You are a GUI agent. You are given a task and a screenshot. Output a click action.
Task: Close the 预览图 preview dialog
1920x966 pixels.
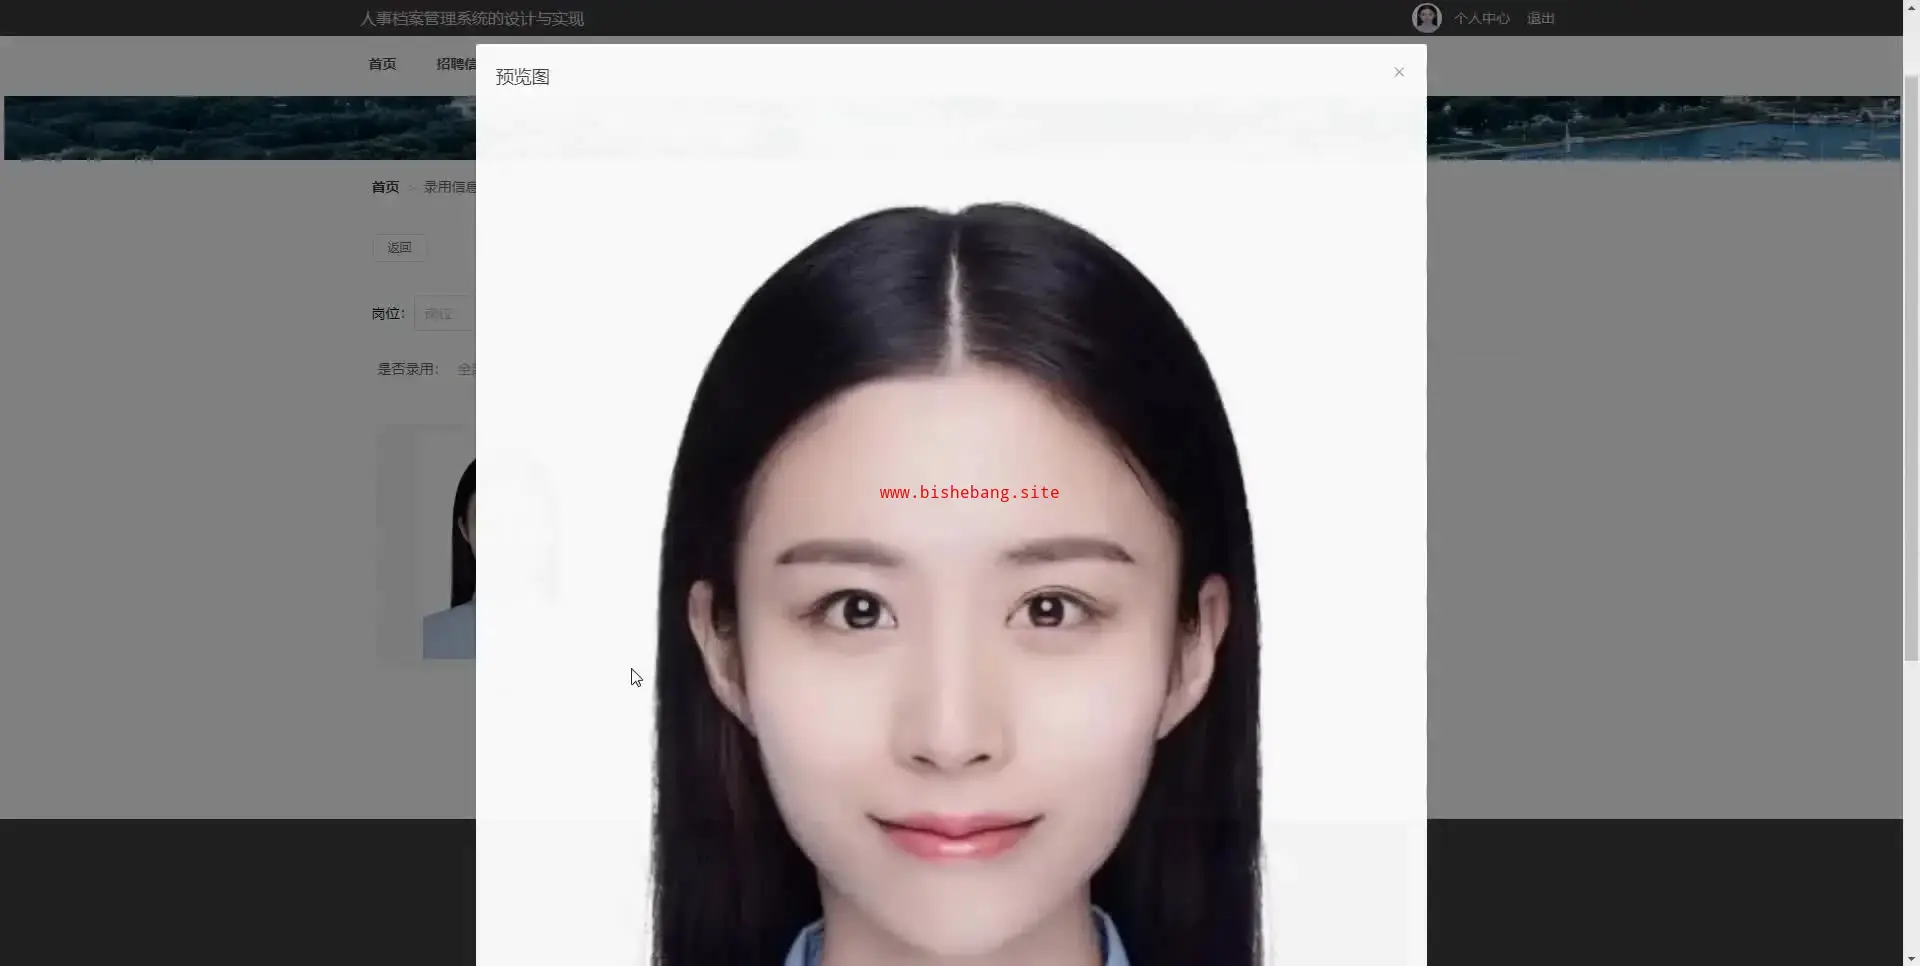pyautogui.click(x=1399, y=72)
